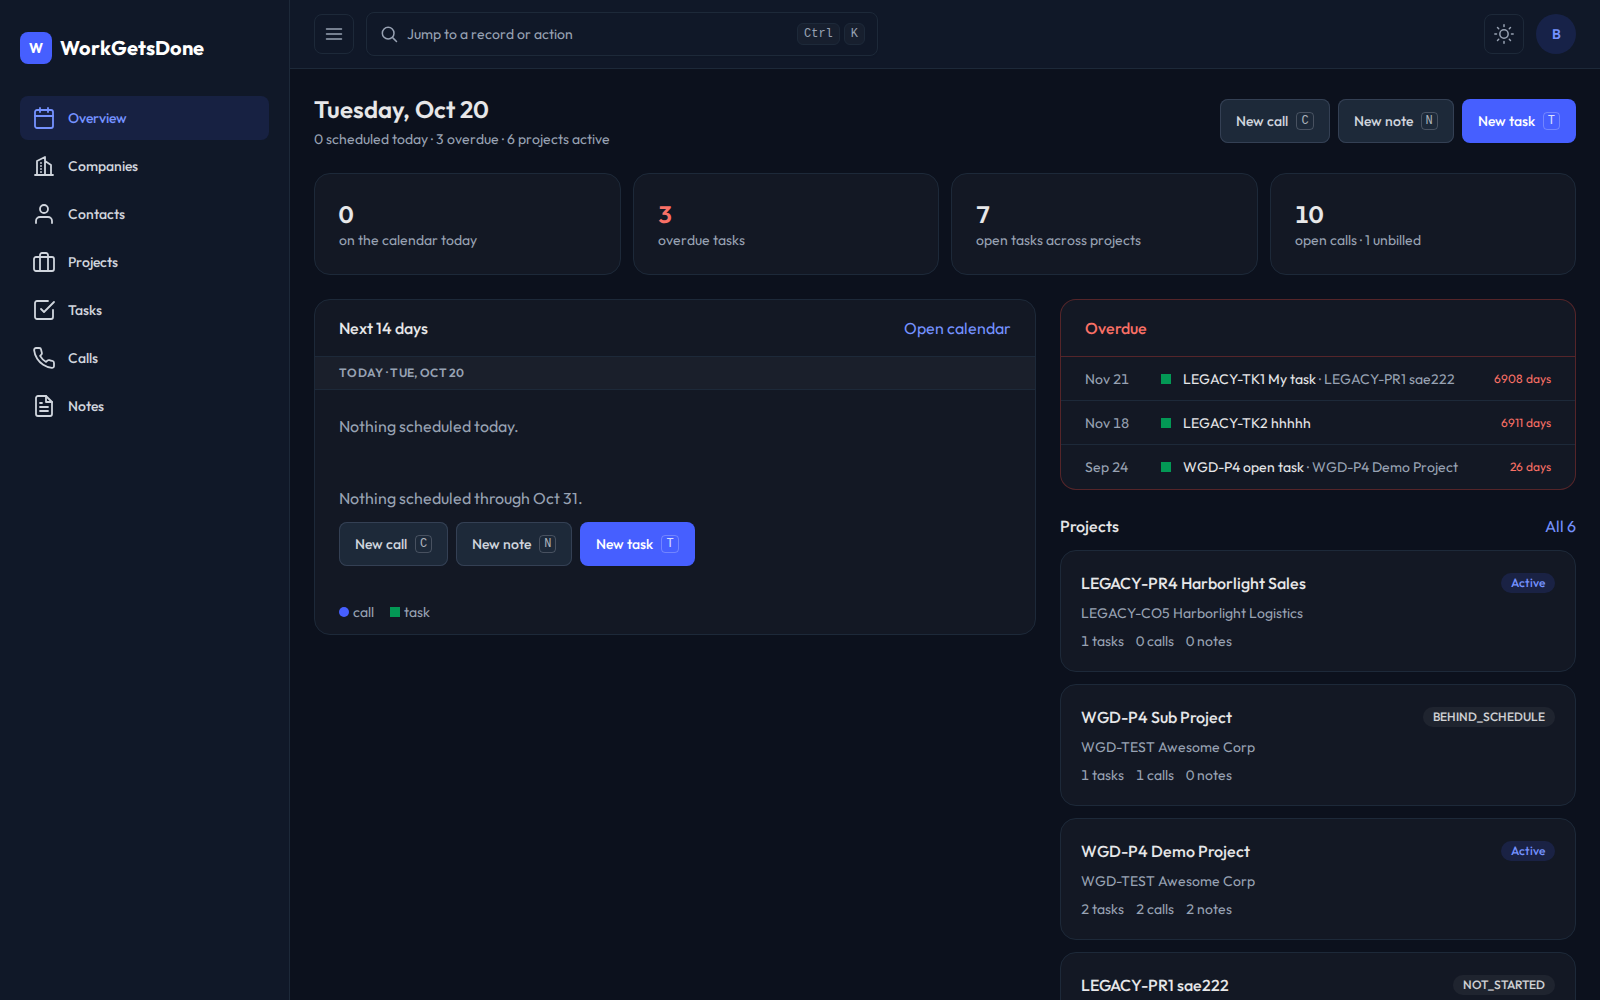Open the WGD-P4 Sub Project card
The height and width of the screenshot is (1000, 1600).
1318,745
